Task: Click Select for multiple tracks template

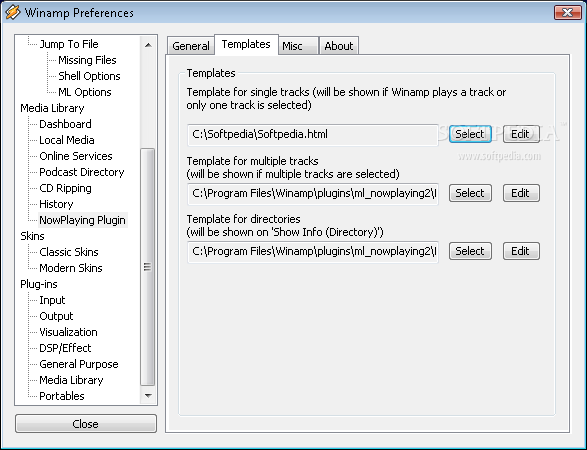Action: point(470,193)
